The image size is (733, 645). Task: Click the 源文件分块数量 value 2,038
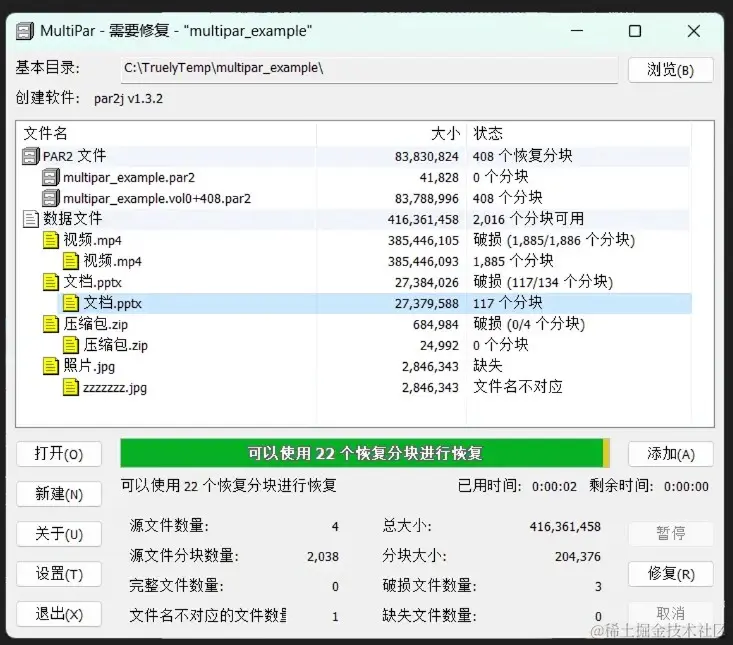[323, 557]
